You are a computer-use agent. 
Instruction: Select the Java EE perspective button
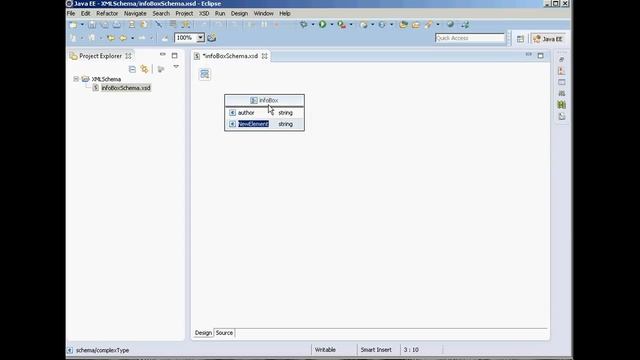pyautogui.click(x=548, y=39)
